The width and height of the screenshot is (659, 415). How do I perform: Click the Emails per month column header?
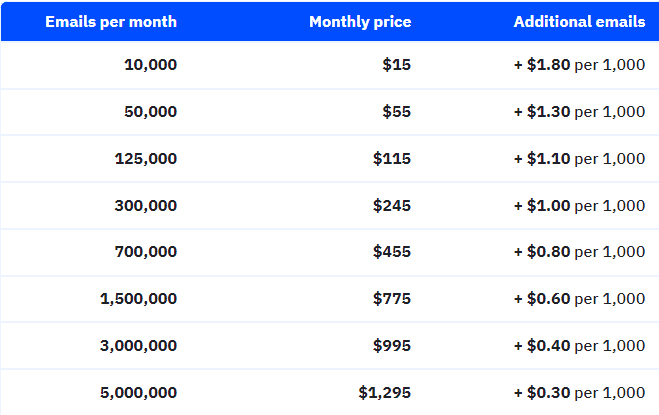click(x=111, y=22)
